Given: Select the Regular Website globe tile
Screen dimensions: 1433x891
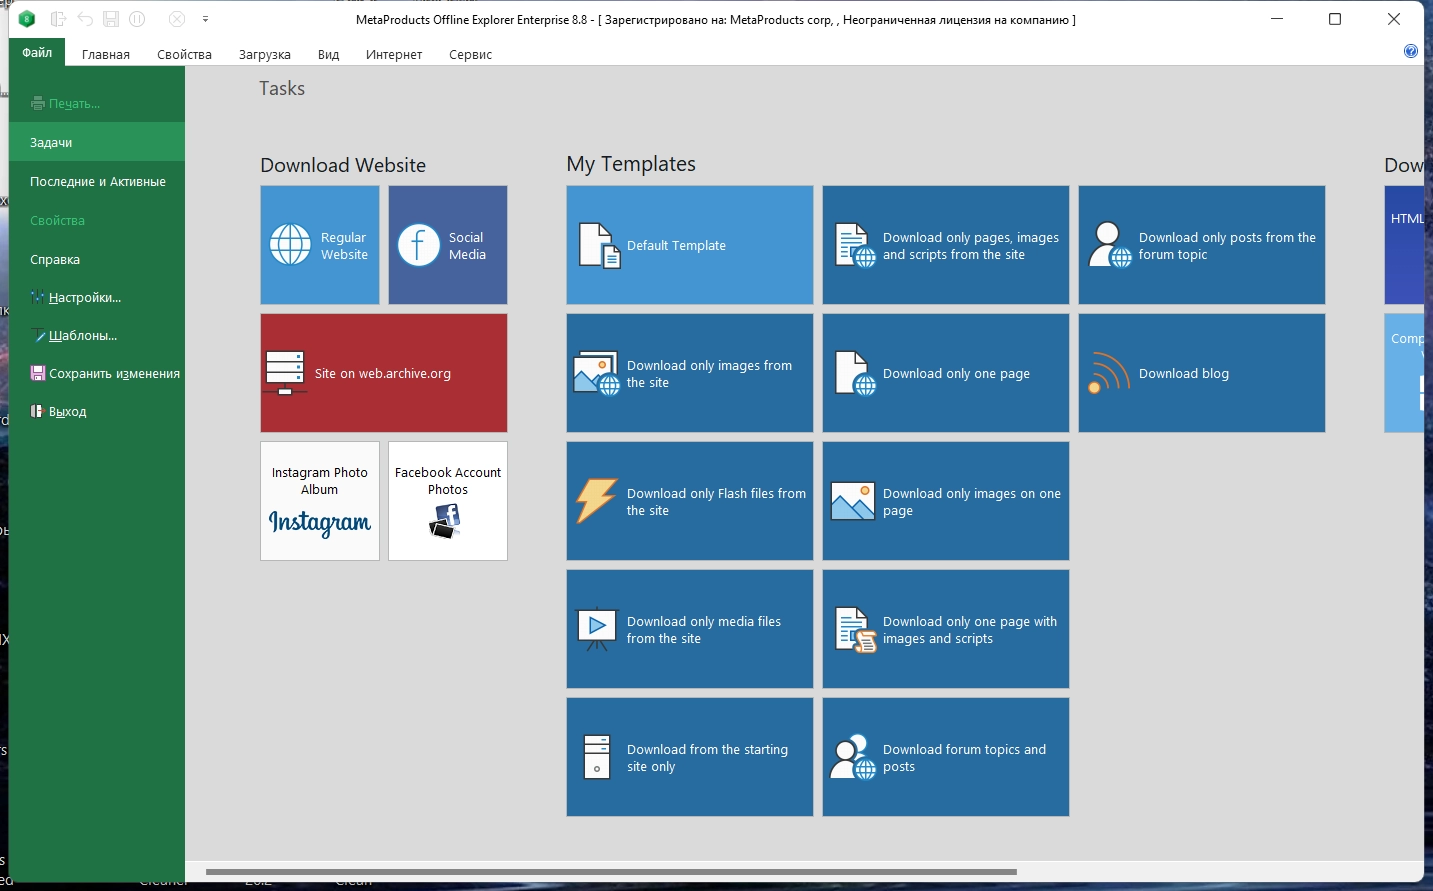Looking at the screenshot, I should pyautogui.click(x=320, y=245).
